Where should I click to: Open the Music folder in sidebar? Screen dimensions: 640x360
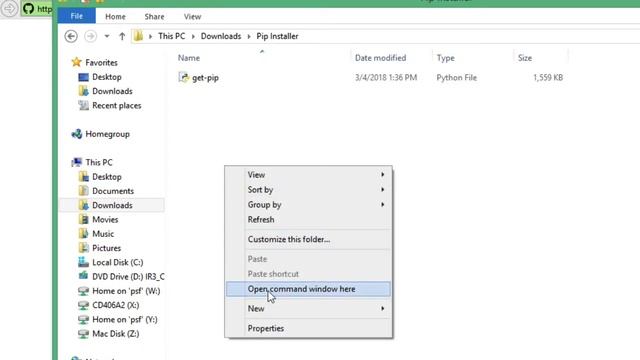pyautogui.click(x=103, y=234)
